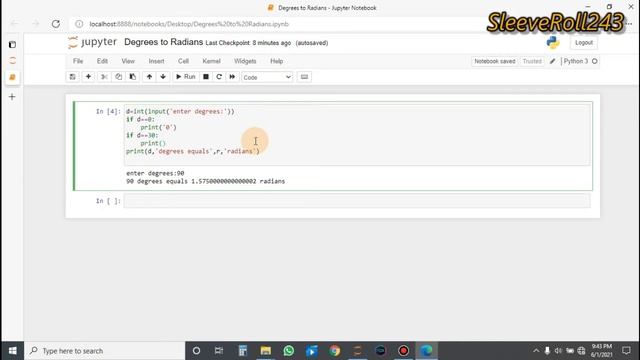Open the Calculator app on taskbar
640x360 pixels.
tap(243, 351)
